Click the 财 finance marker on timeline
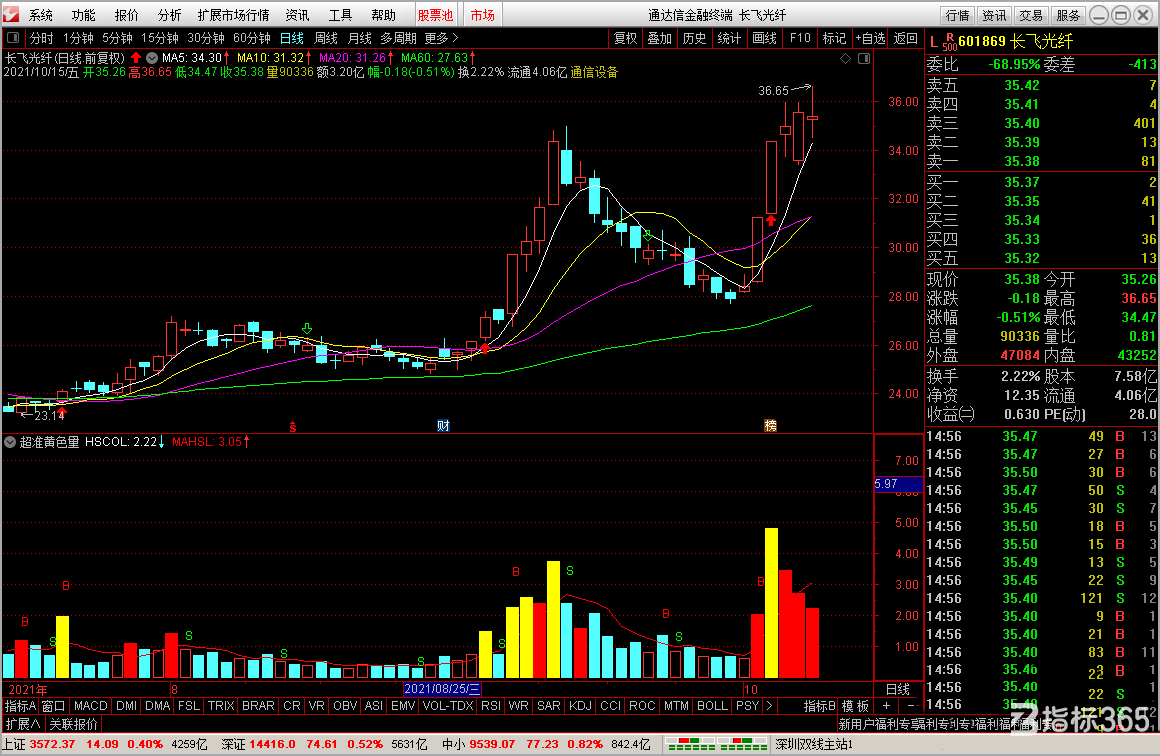This screenshot has width=1160, height=756. click(443, 425)
